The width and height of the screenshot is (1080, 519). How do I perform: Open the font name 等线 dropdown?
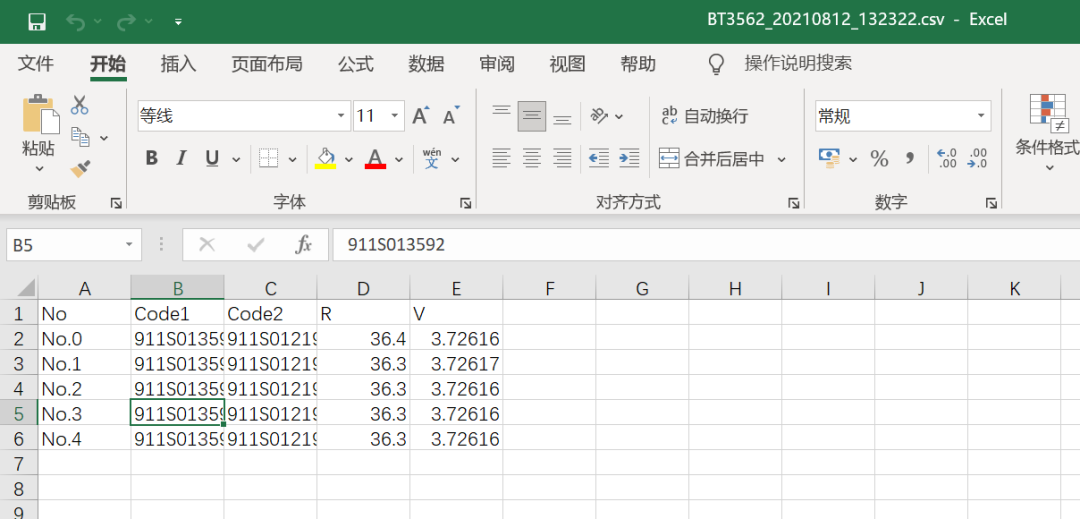coord(342,116)
